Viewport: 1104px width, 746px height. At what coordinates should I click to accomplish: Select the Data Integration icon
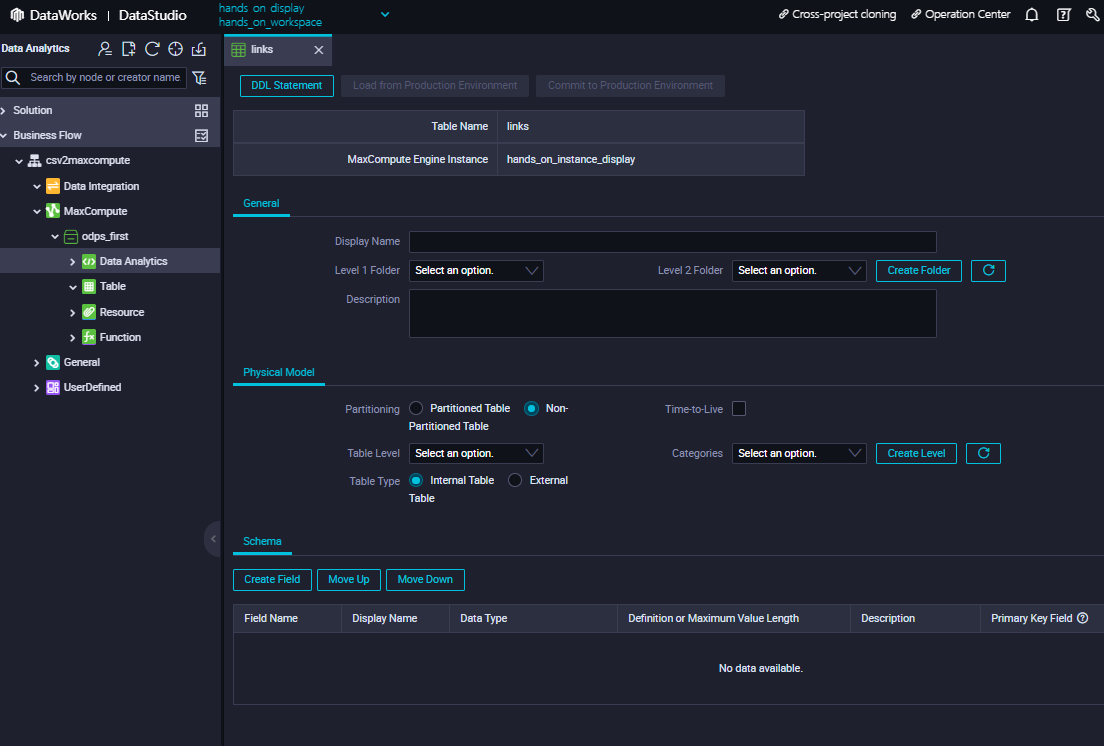53,186
